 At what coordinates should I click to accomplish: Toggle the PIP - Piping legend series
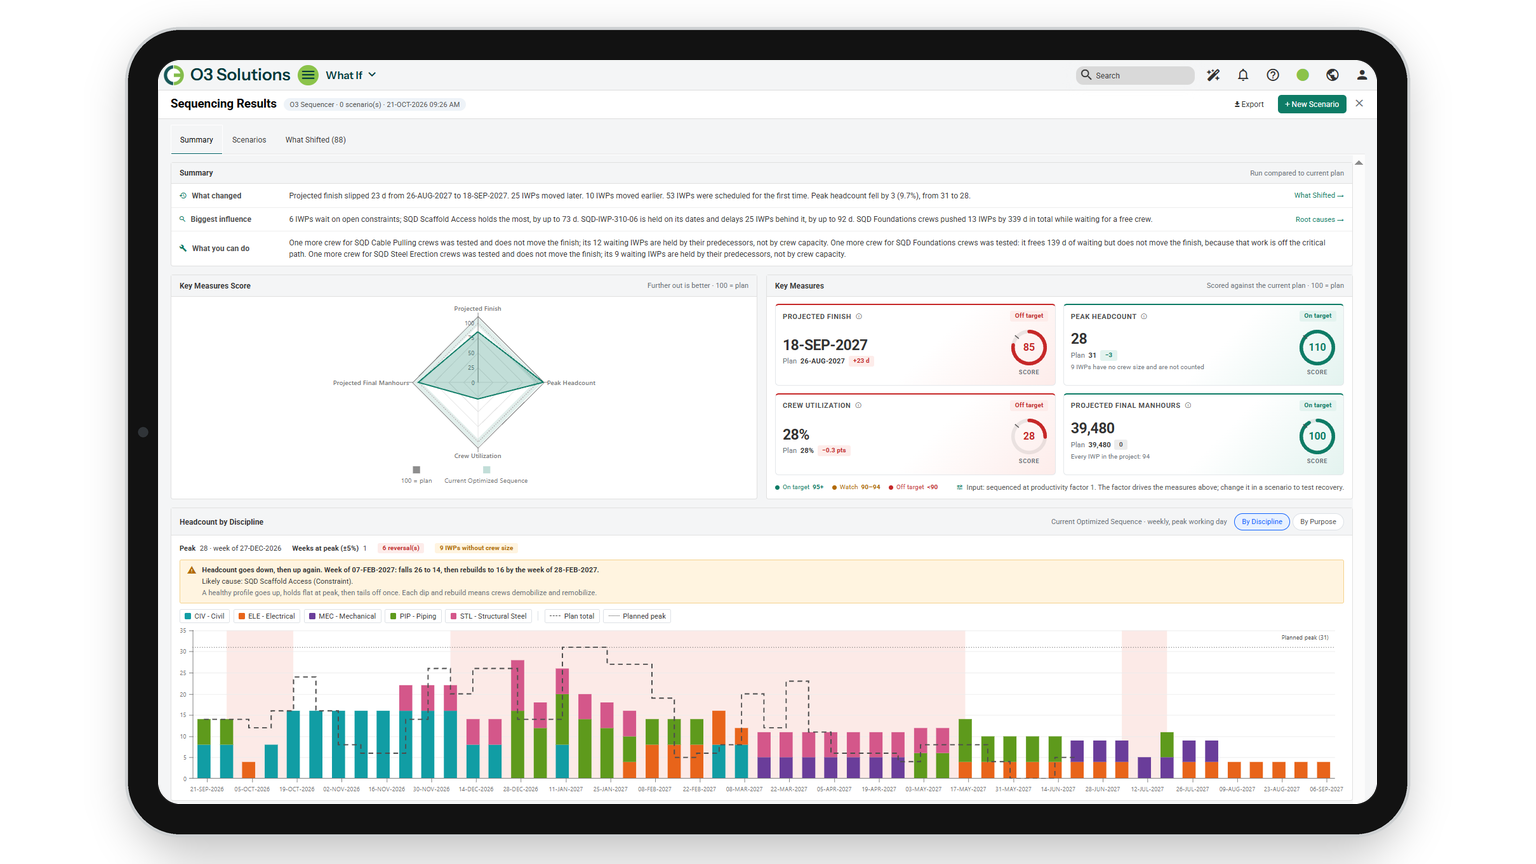pyautogui.click(x=414, y=616)
